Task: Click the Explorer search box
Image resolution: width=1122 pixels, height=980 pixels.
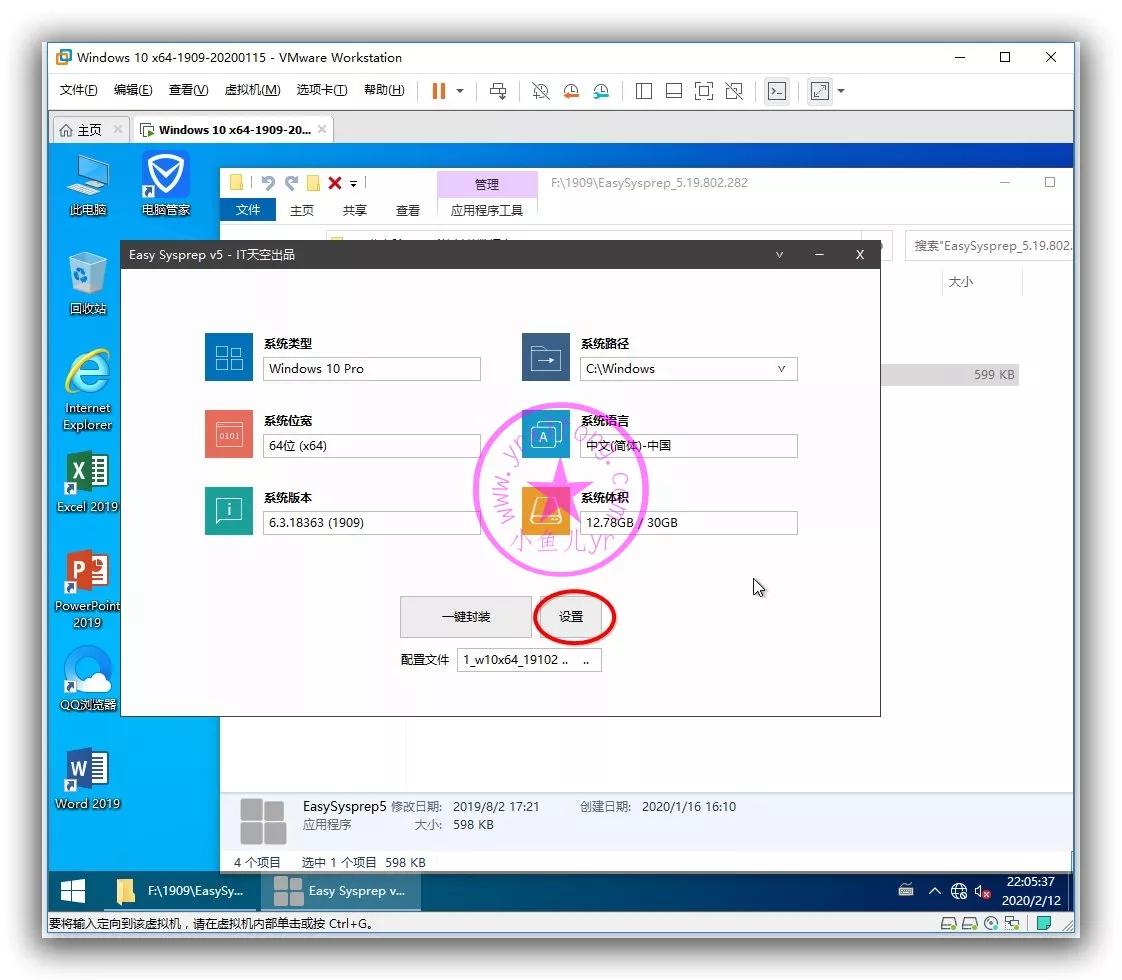Action: pos(988,245)
